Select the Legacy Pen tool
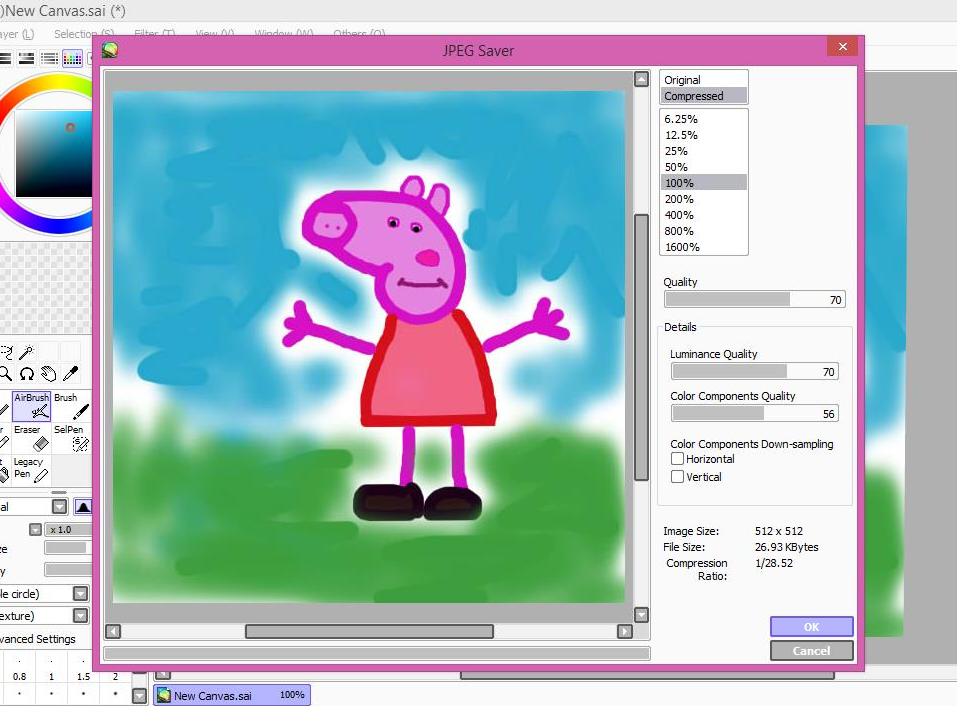957x706 pixels. pyautogui.click(x=31, y=470)
